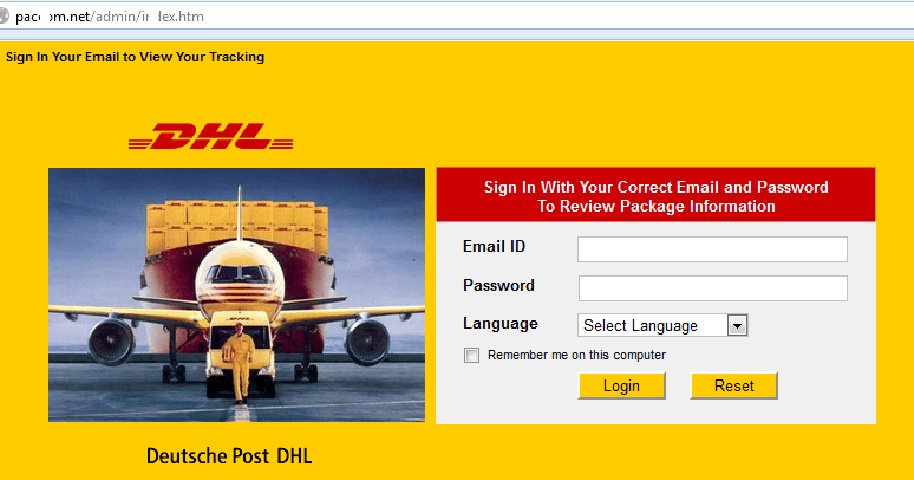
Task: Click the browser address bar URL
Action: coord(110,16)
